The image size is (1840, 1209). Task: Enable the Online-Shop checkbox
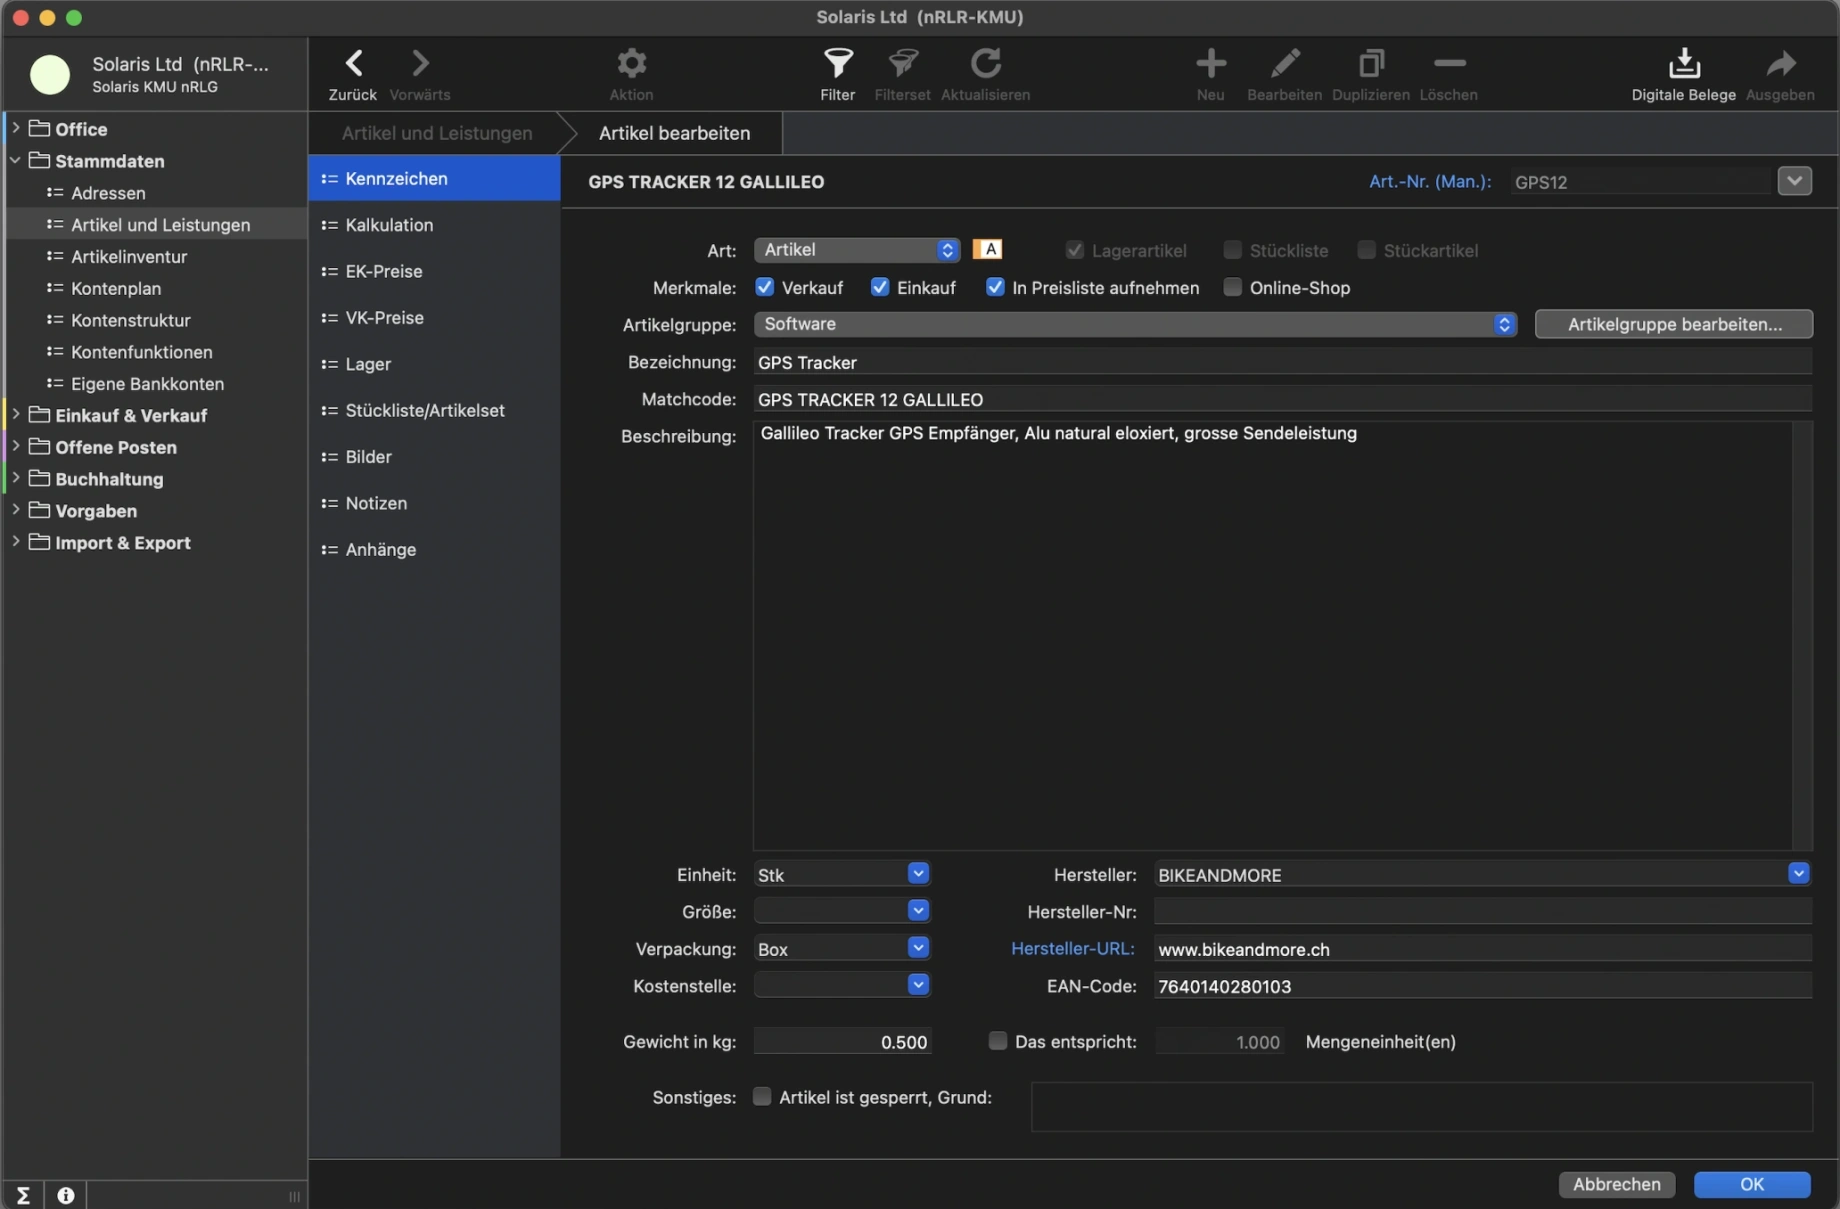point(1233,288)
